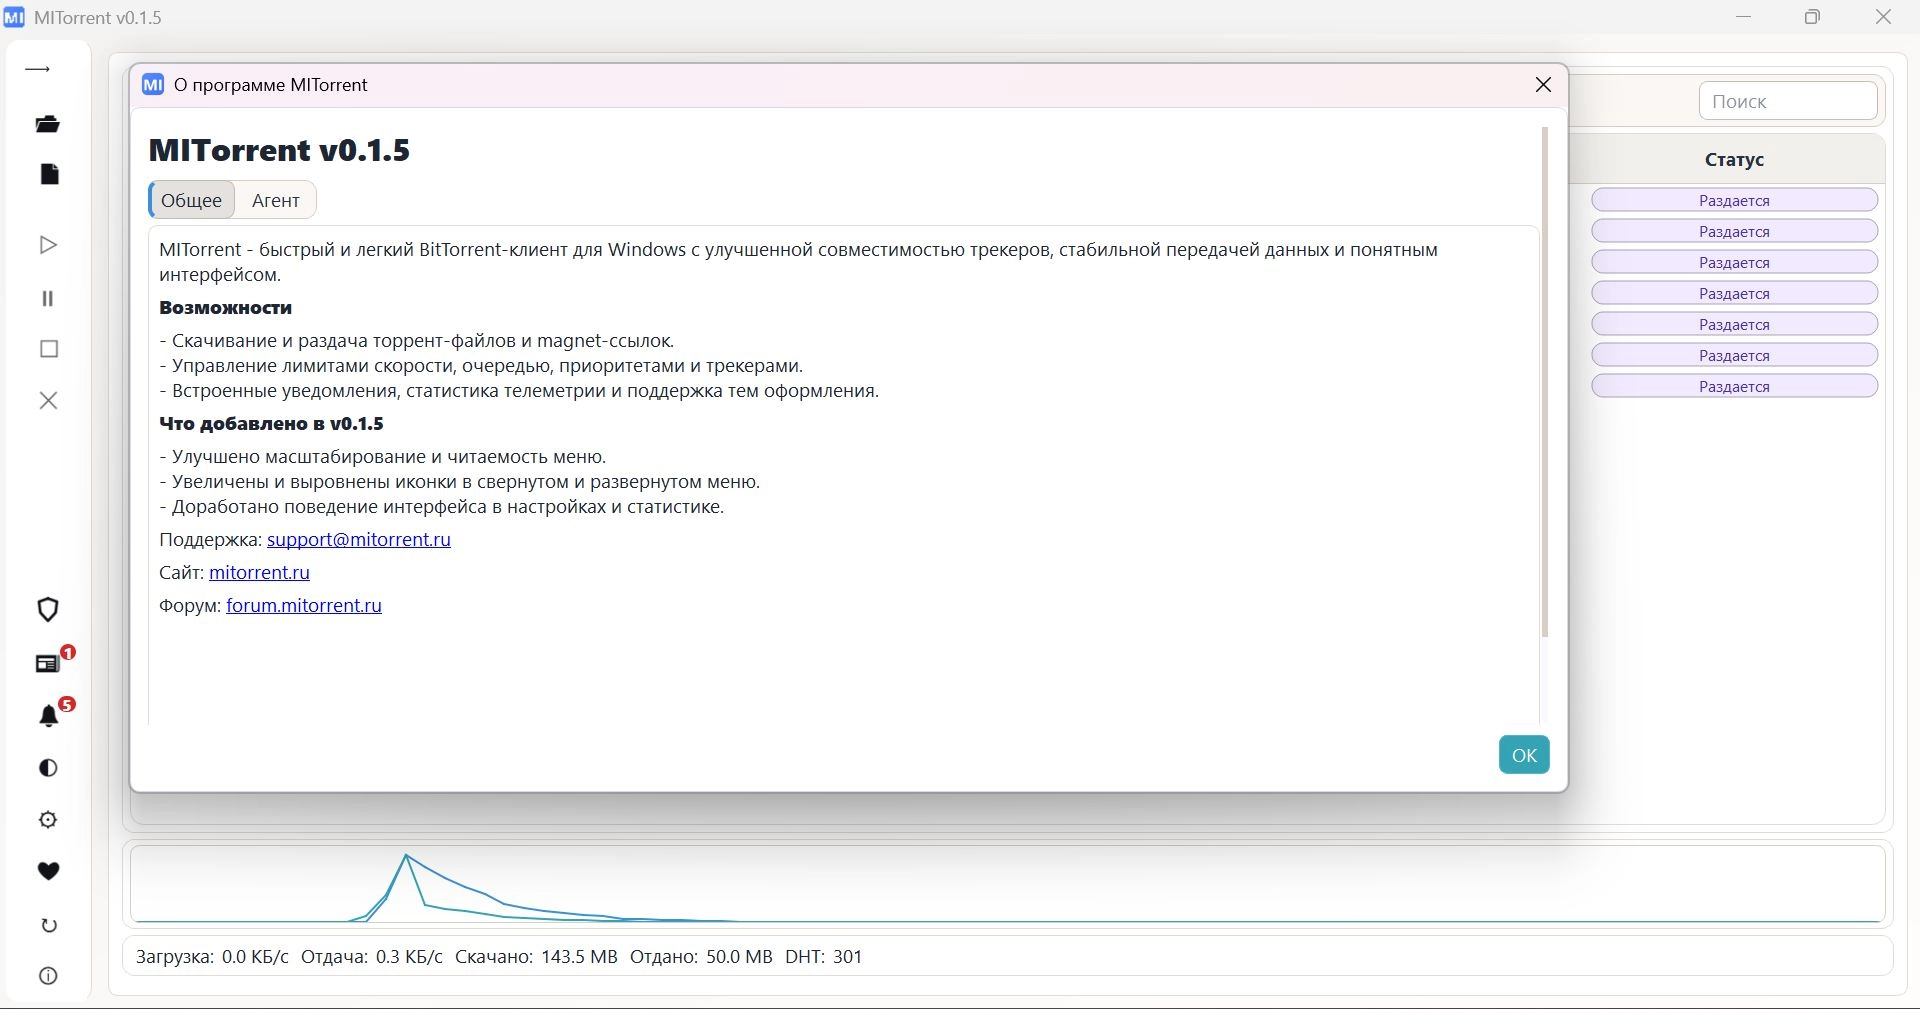
Task: Pause torrents with the pause icon
Action: 48,298
